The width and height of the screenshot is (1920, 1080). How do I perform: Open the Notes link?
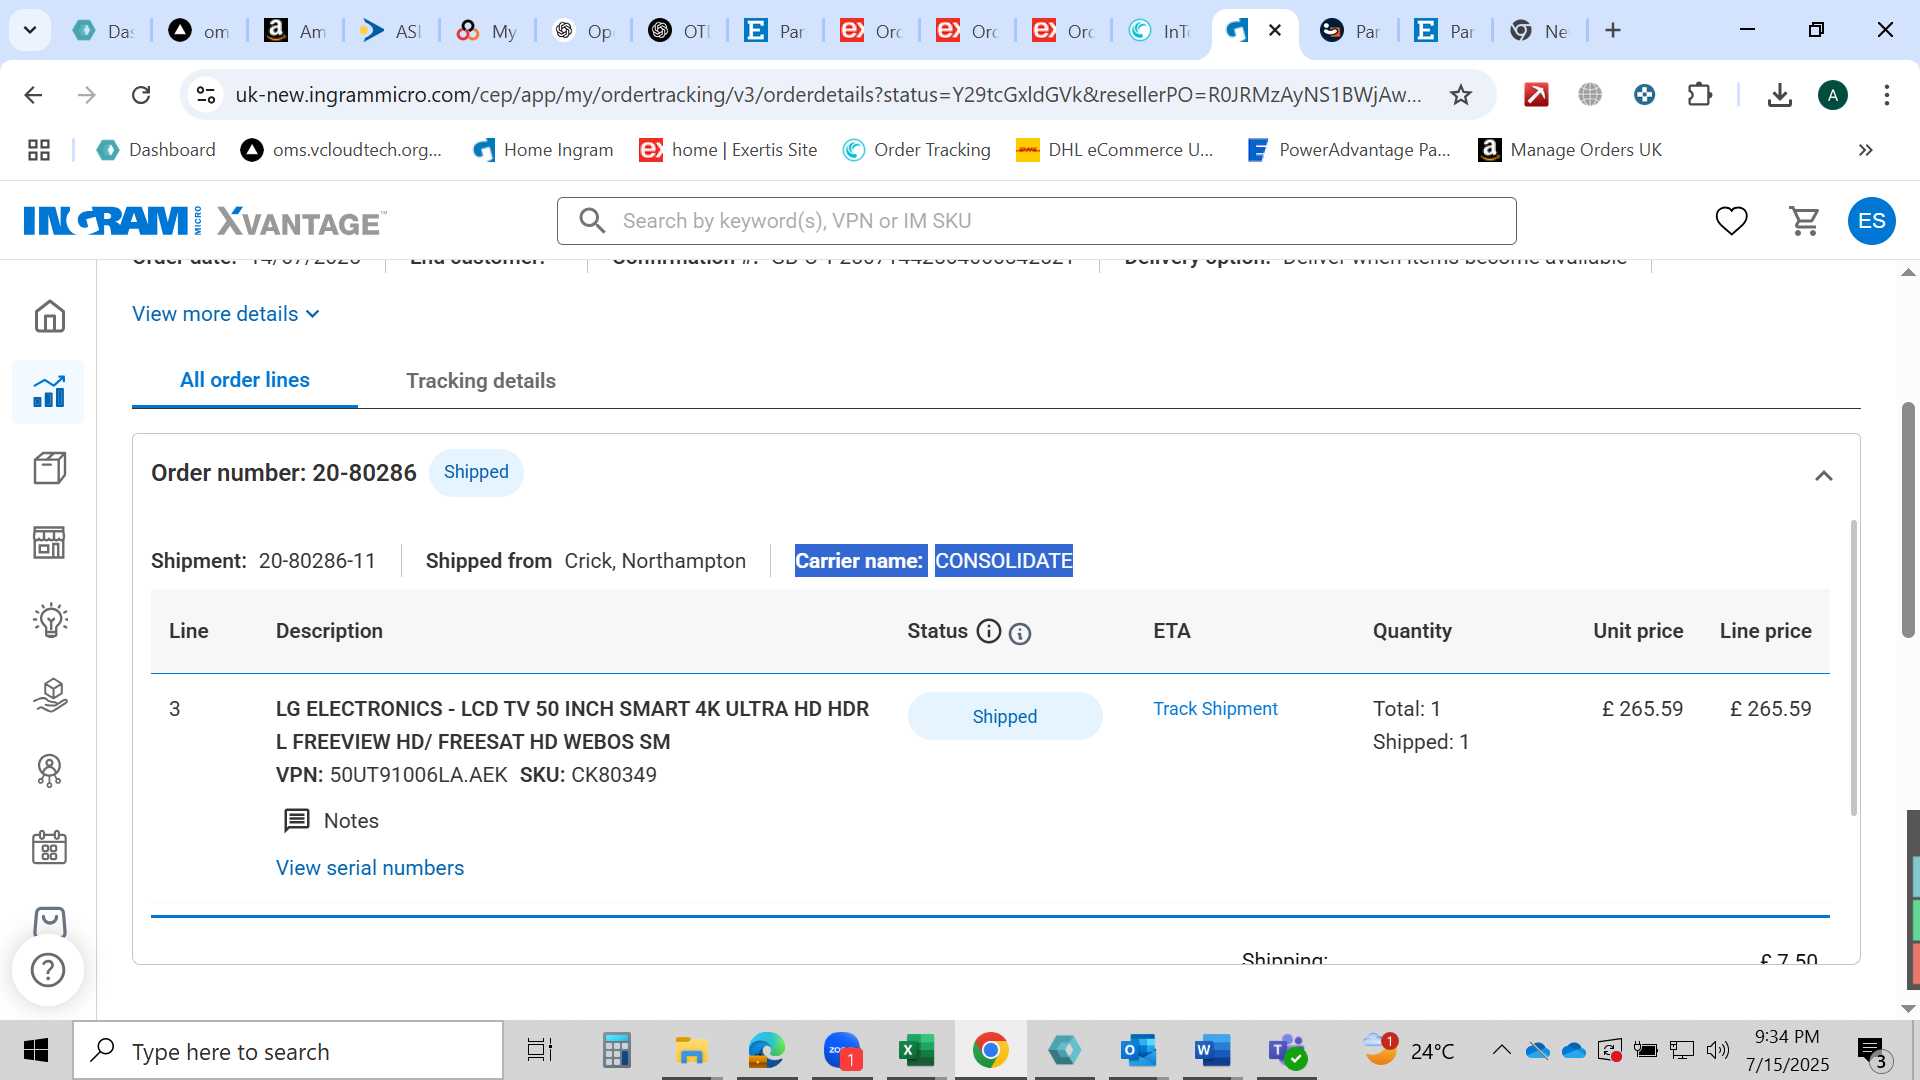pos(351,821)
